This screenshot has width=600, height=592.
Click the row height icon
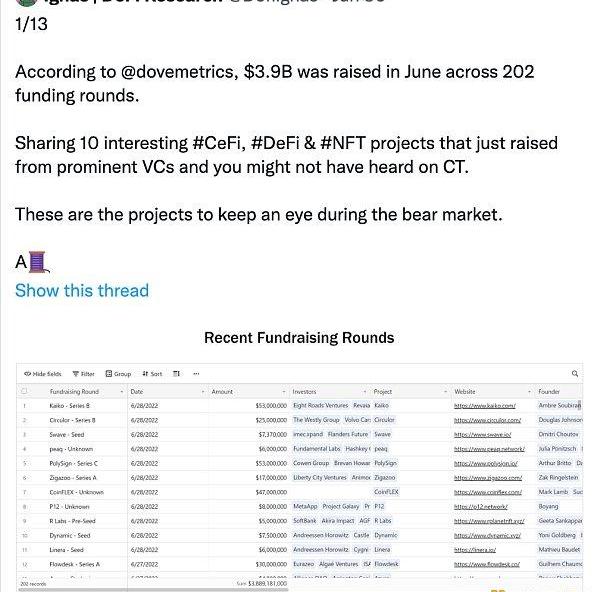pyautogui.click(x=177, y=374)
